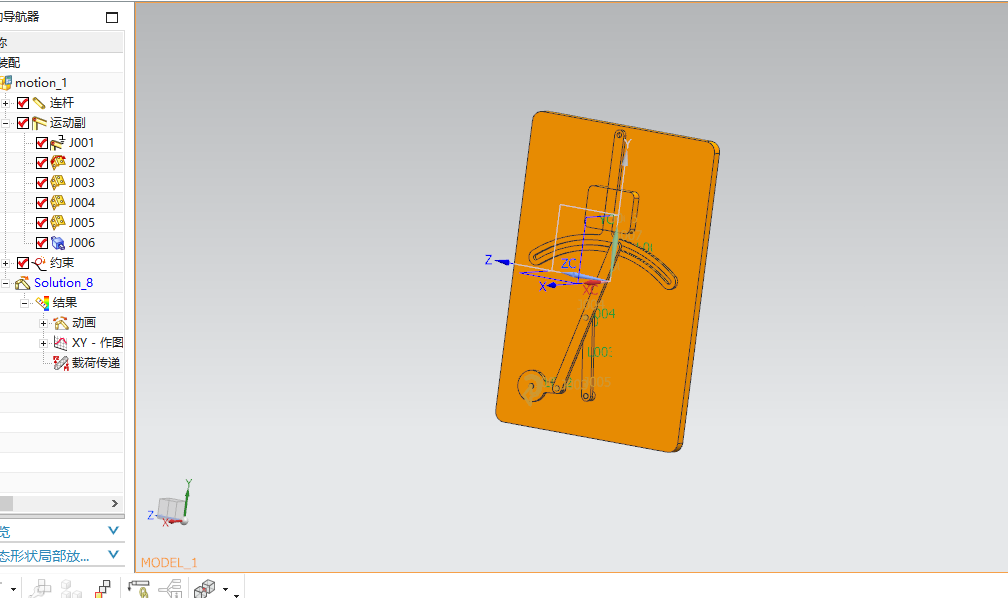Toggle the 连杆 checkbox

click(23, 103)
